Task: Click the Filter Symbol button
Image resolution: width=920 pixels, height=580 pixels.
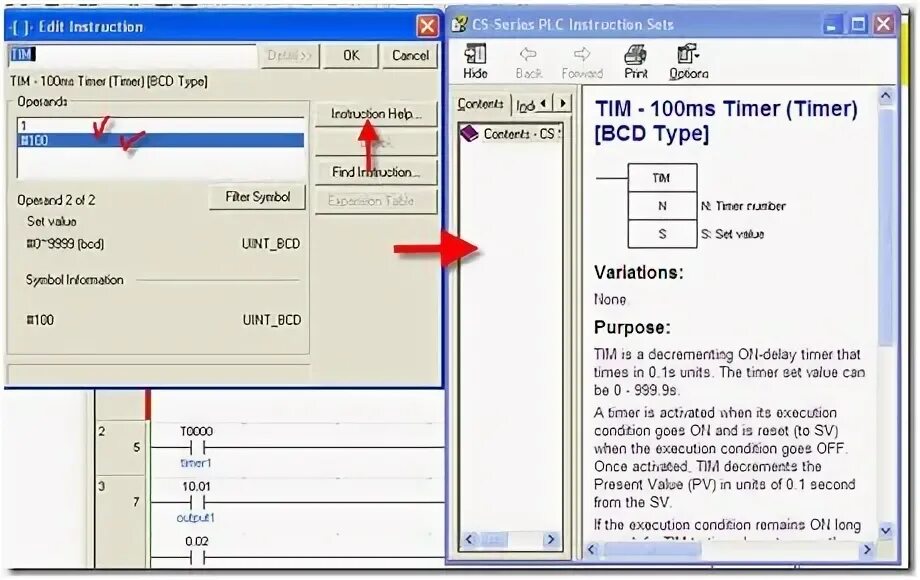Action: click(258, 197)
